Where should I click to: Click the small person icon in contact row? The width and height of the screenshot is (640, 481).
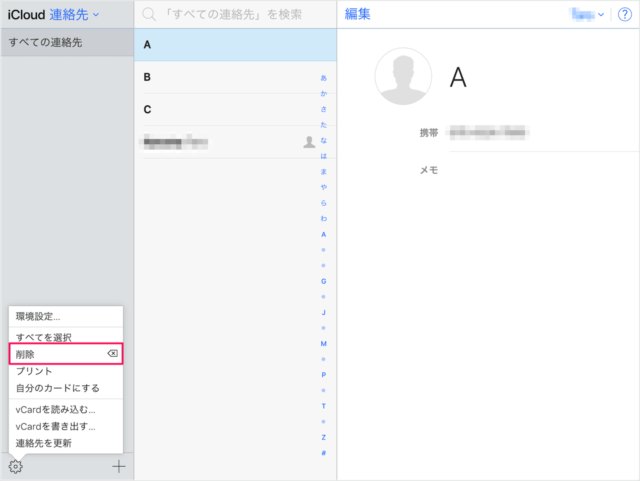309,142
